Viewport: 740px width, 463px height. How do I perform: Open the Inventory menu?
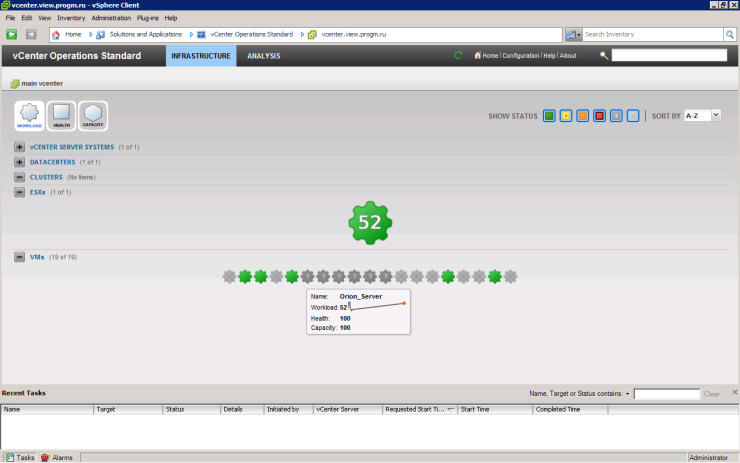pyautogui.click(x=71, y=18)
